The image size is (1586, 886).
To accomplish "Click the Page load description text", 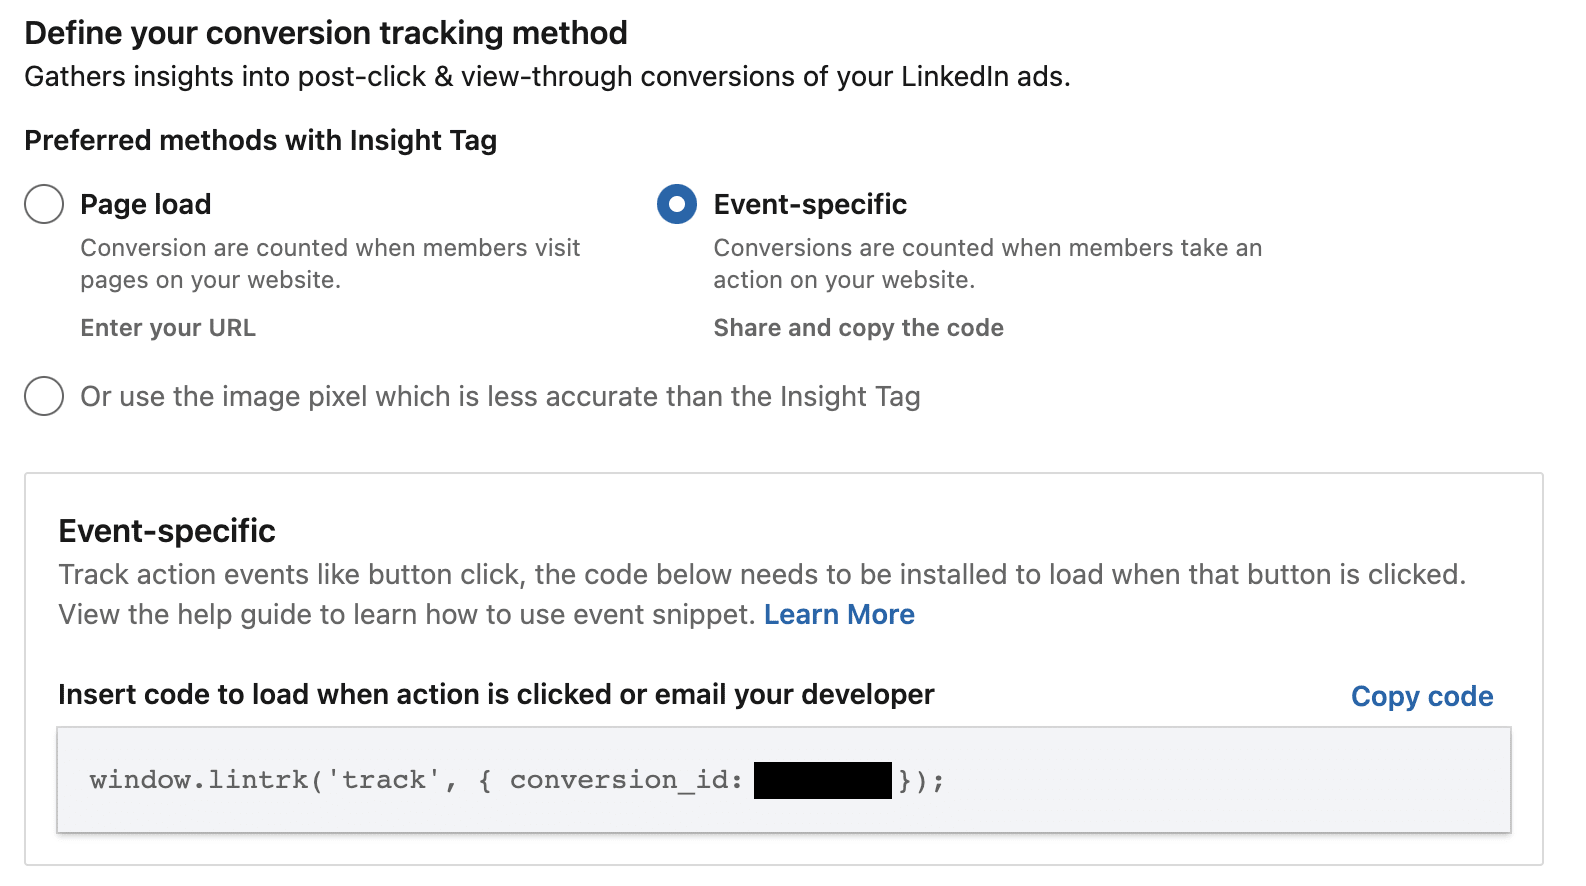I will click(330, 264).
